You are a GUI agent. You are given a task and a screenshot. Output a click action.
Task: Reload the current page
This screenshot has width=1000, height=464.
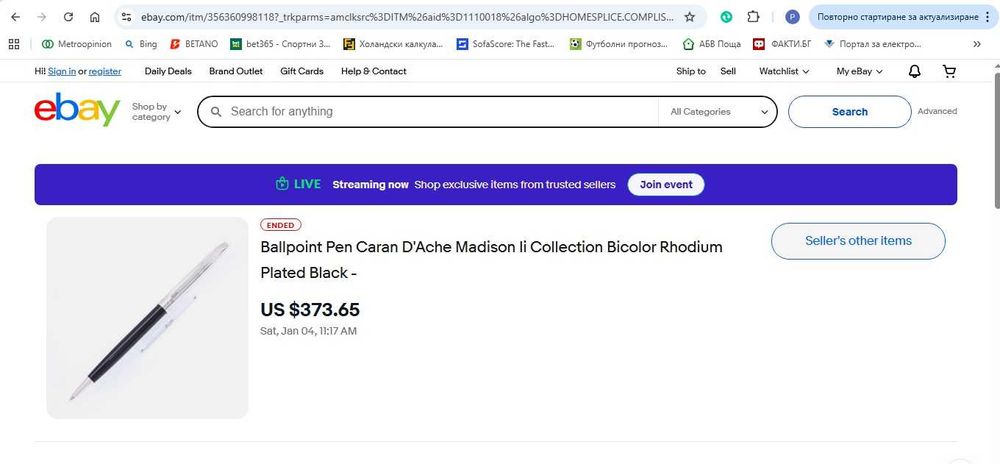[68, 17]
